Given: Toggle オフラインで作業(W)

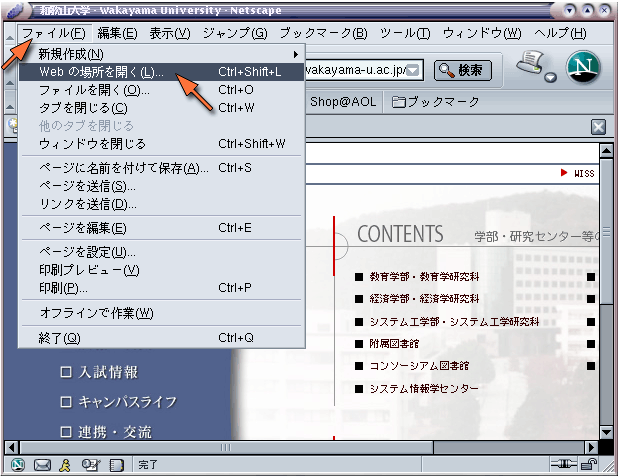Looking at the screenshot, I should [162, 313].
